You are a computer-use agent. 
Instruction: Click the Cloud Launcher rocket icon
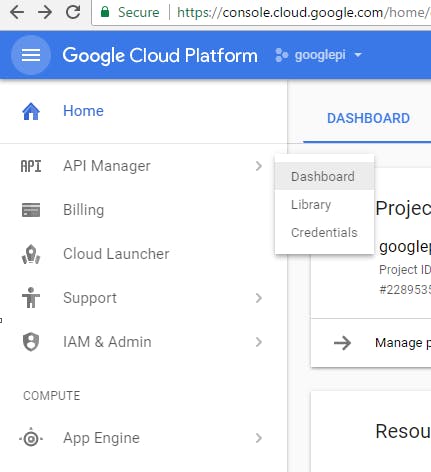click(x=31, y=254)
